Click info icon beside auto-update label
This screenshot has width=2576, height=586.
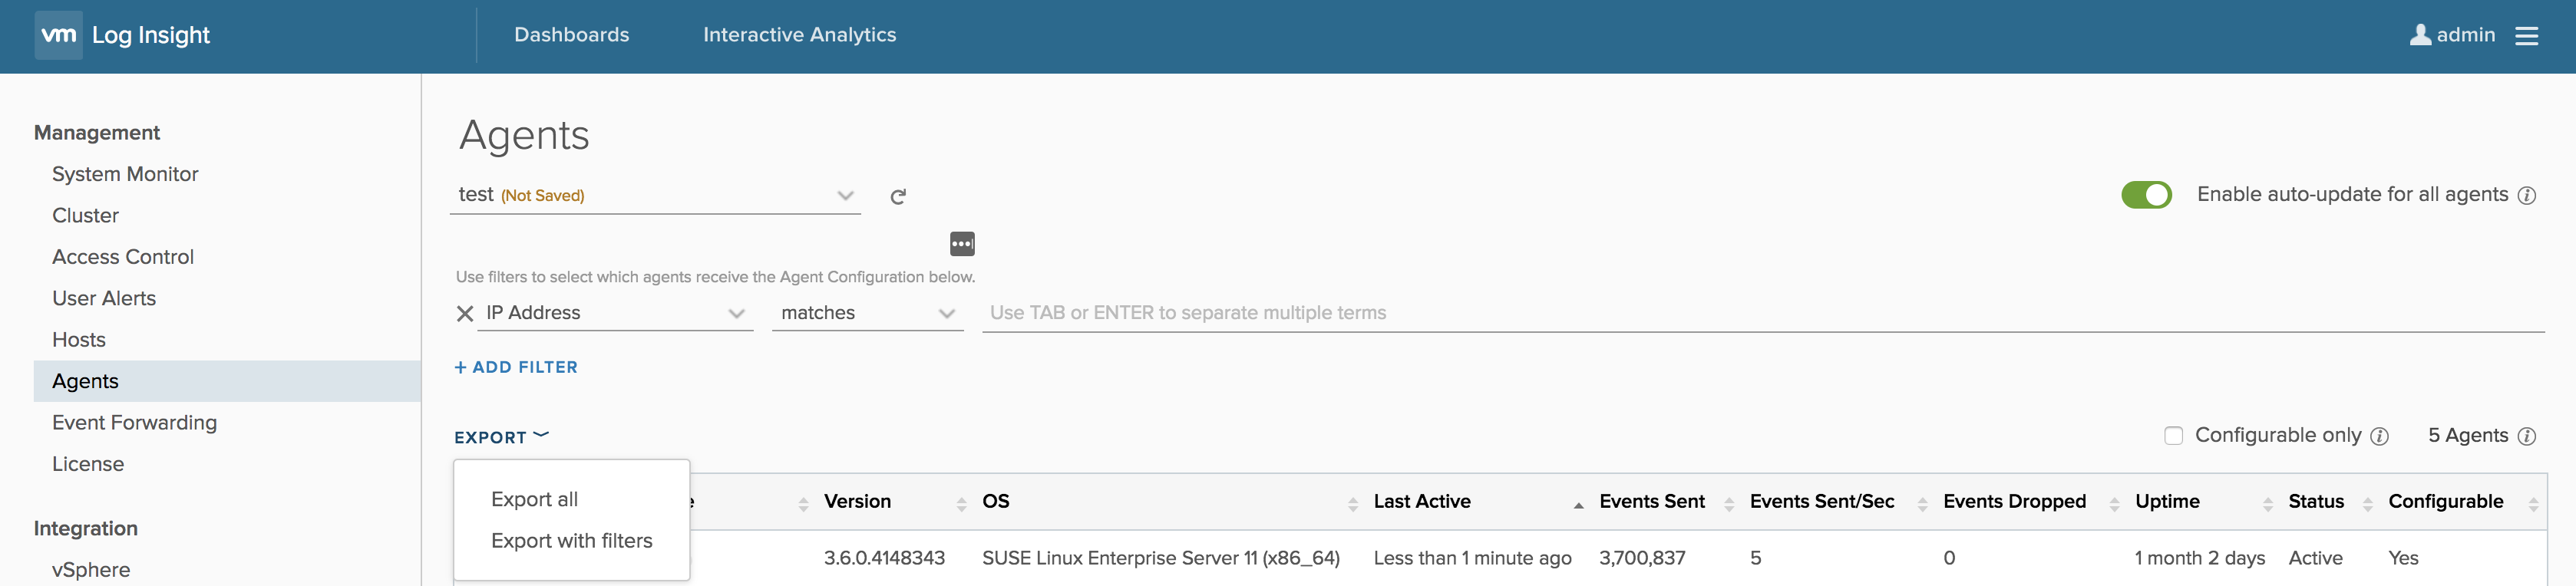tap(2526, 196)
